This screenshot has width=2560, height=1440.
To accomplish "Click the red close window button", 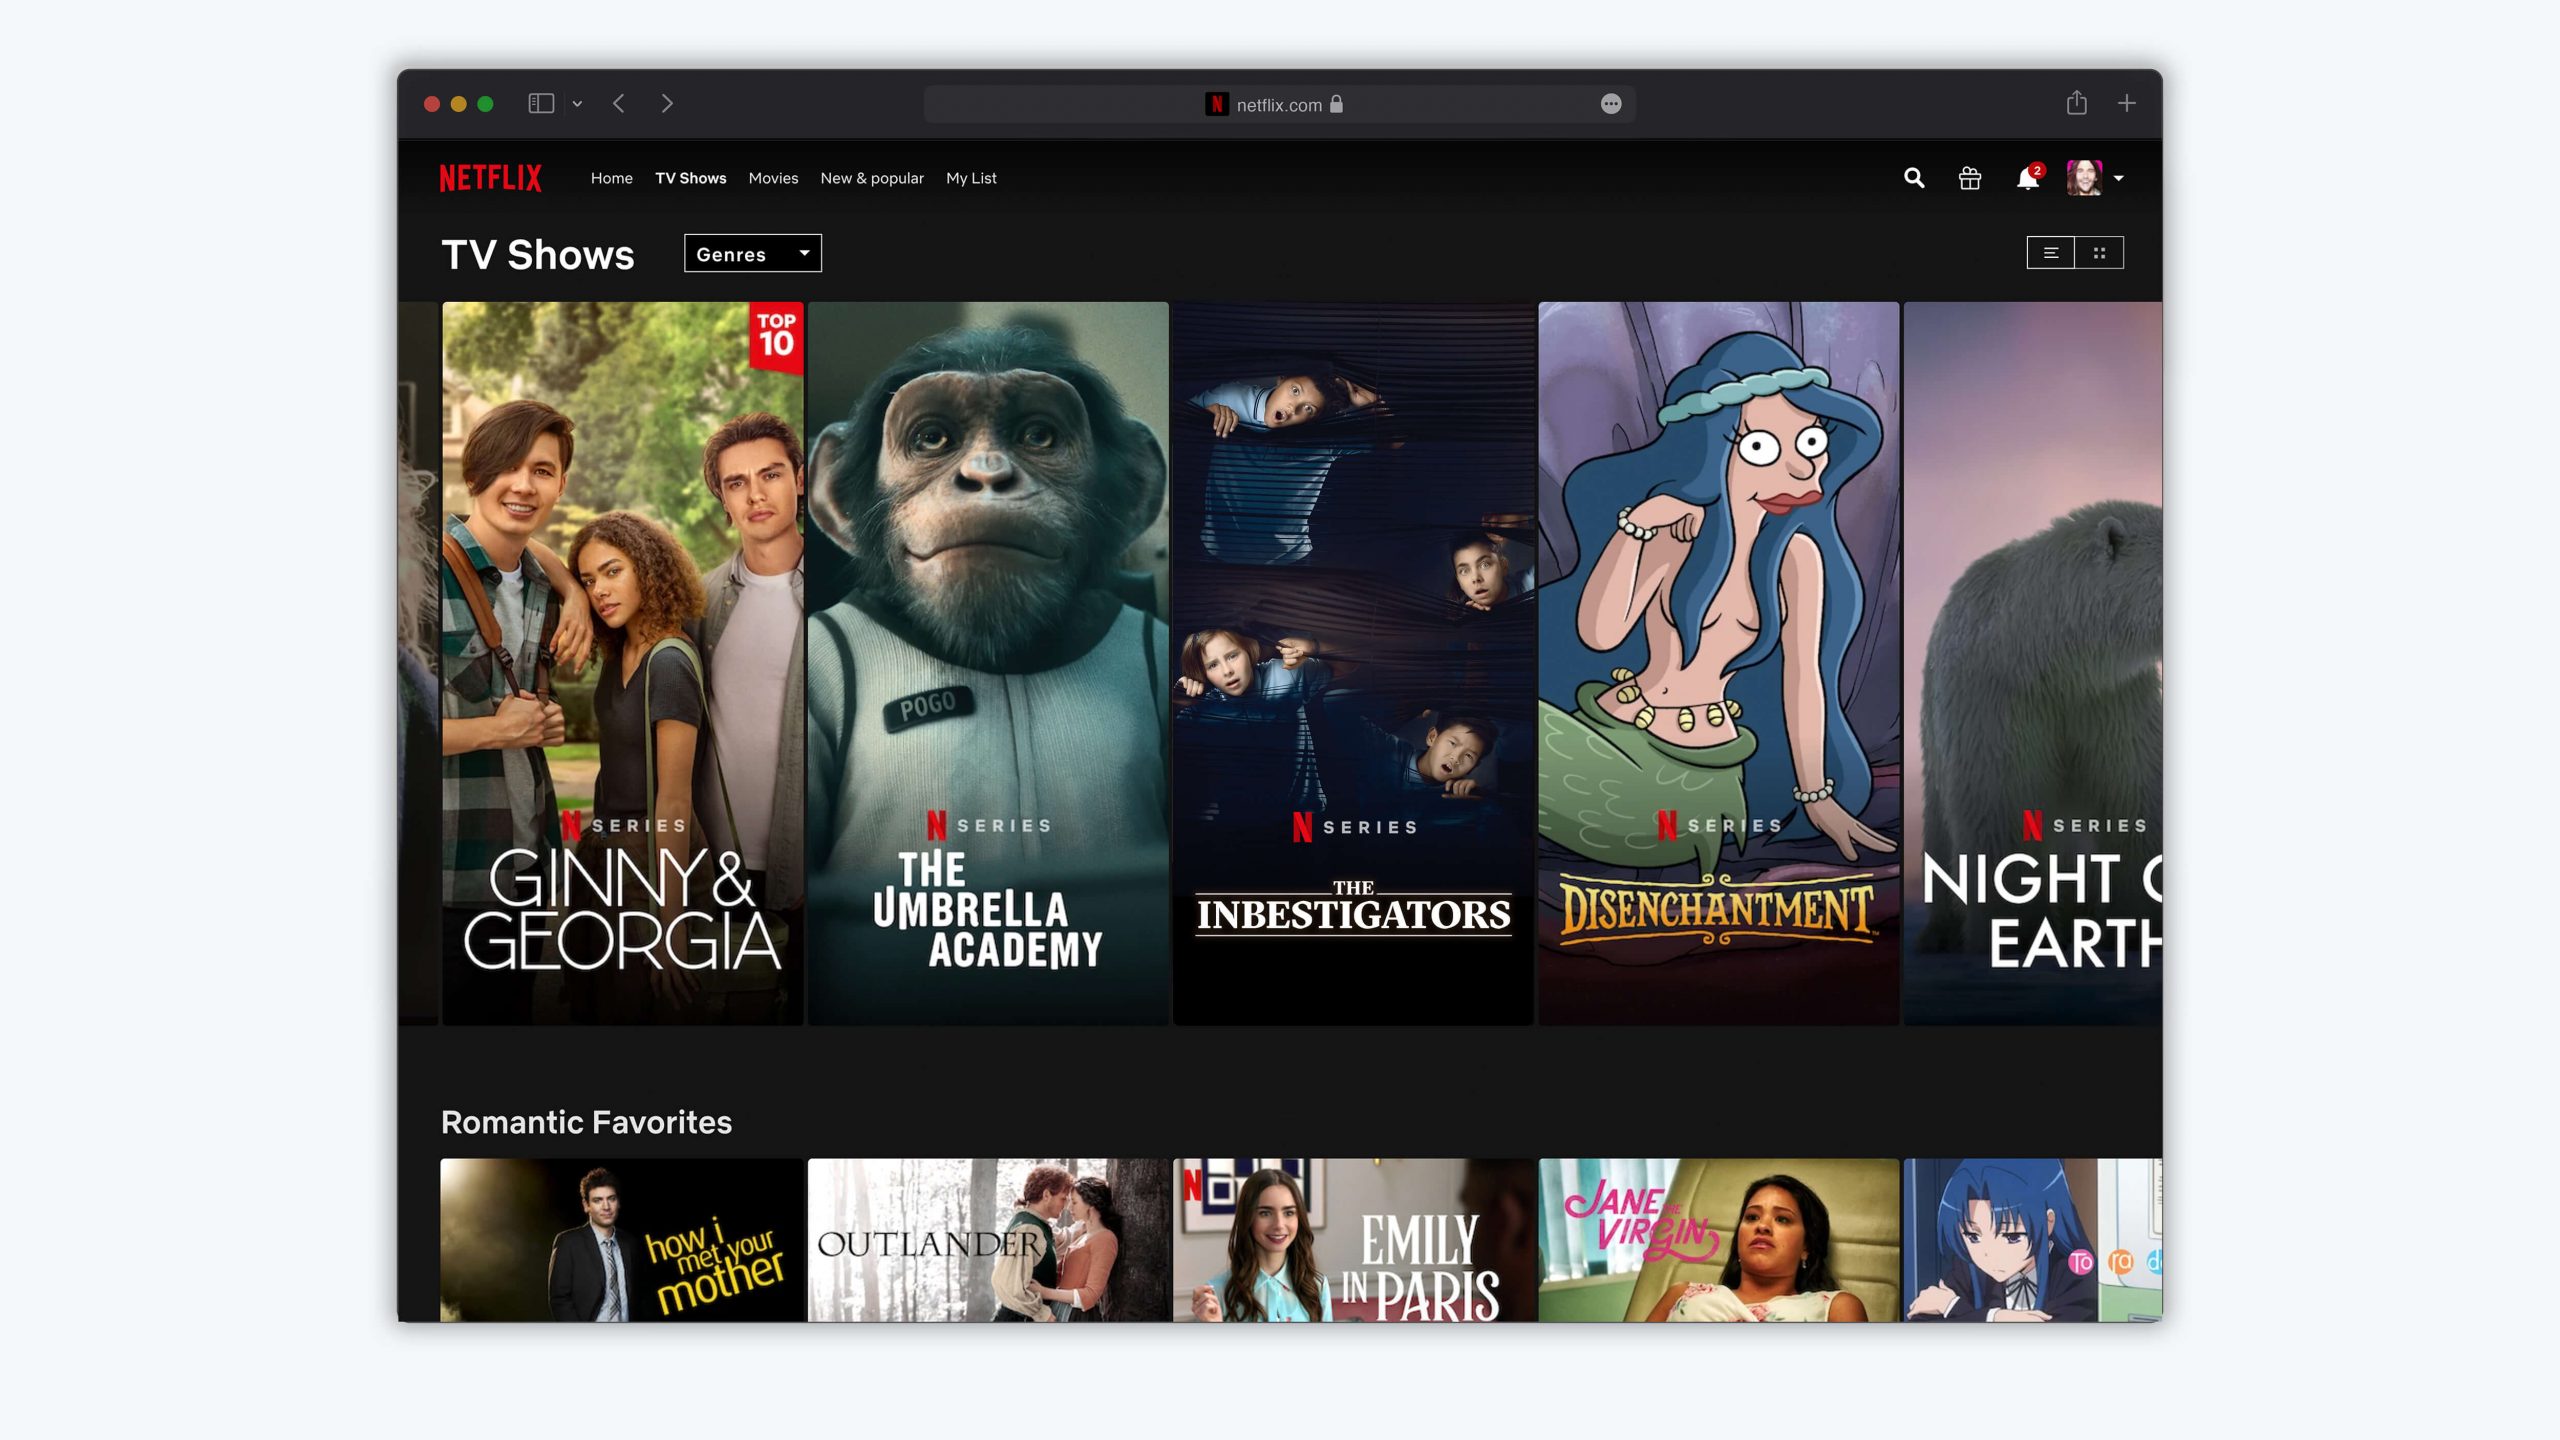I will tap(432, 104).
